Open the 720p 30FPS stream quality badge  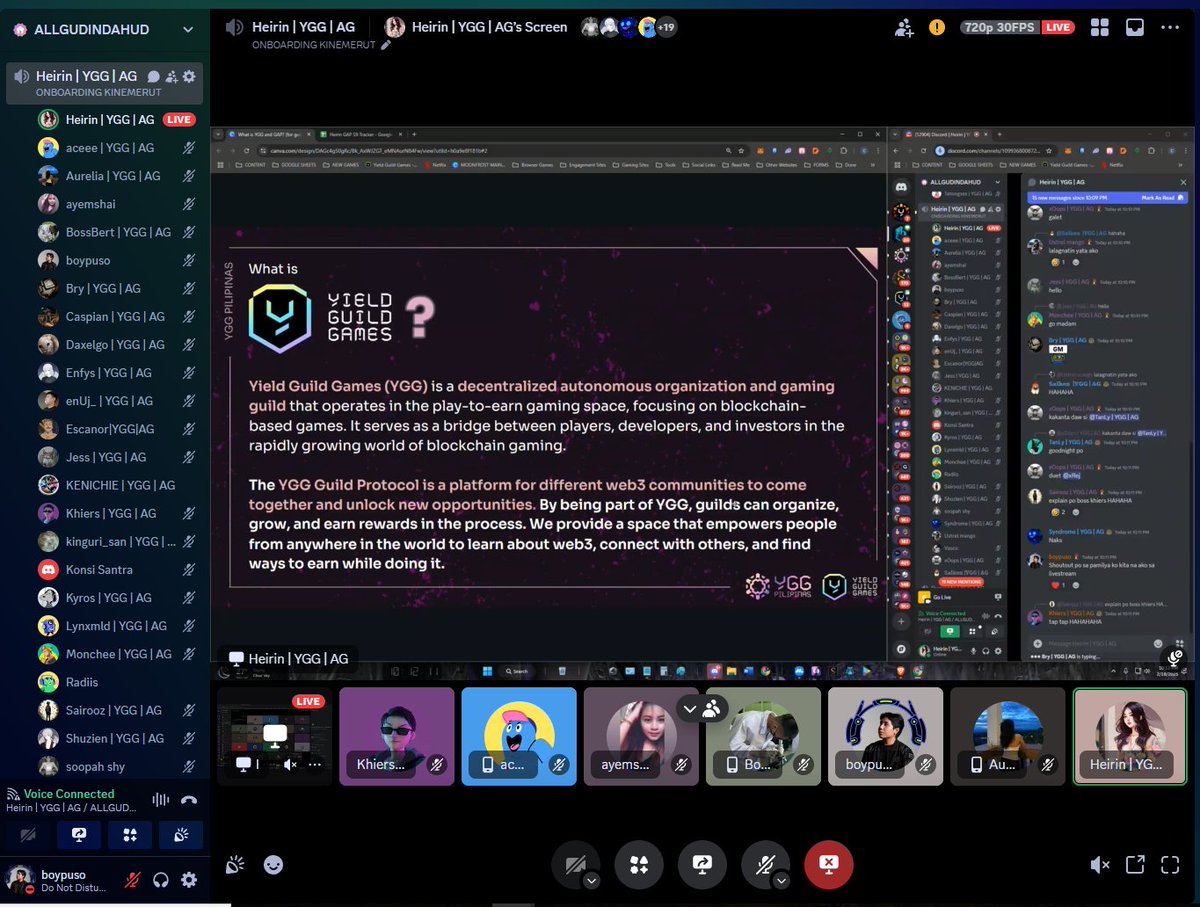[x=1000, y=28]
